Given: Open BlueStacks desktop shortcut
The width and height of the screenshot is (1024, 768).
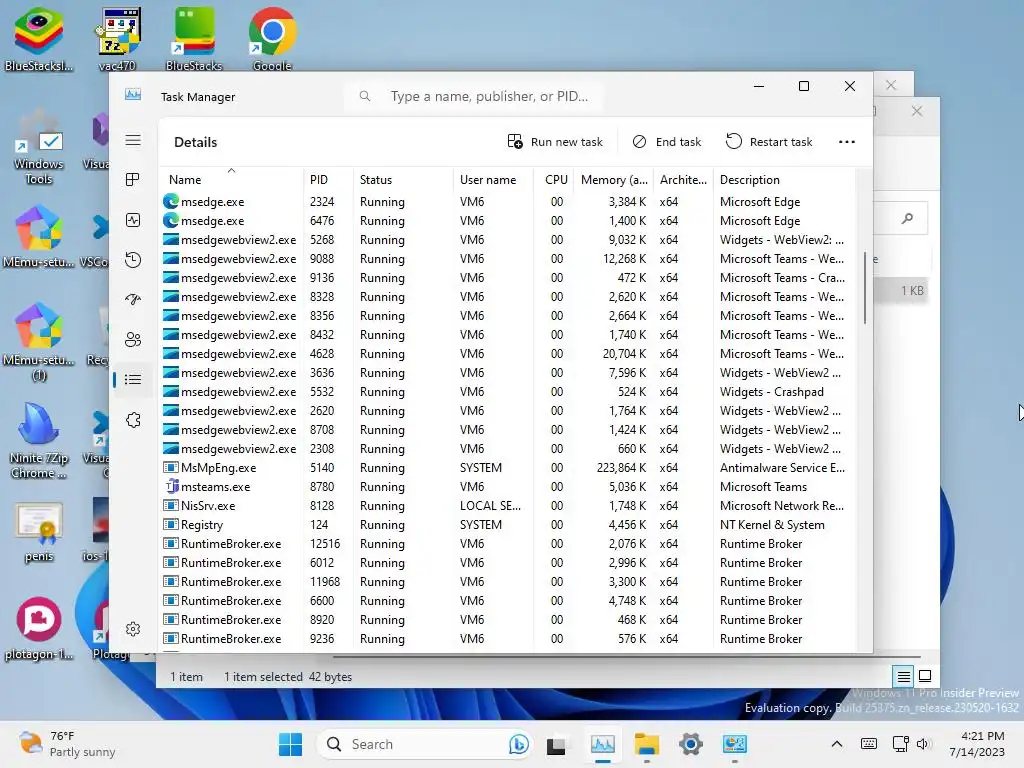Looking at the screenshot, I should pos(194,39).
